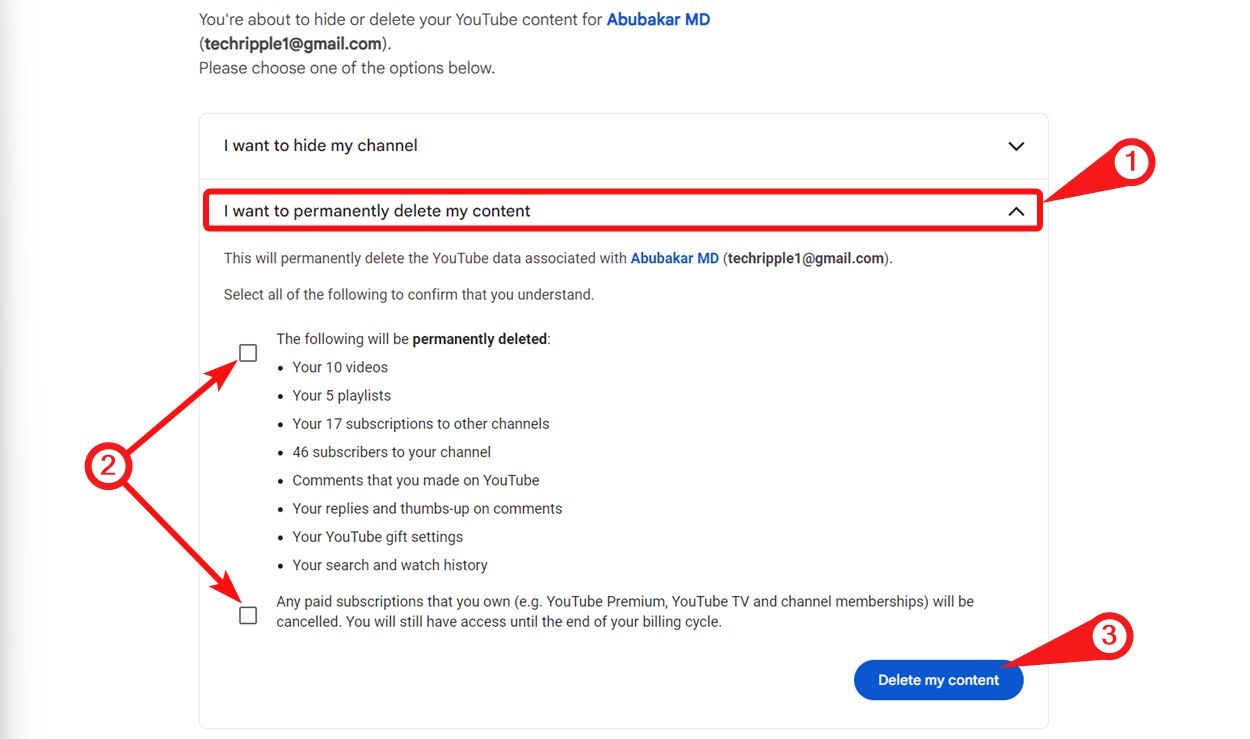Click the up chevron on the delete content section
This screenshot has width=1250, height=739.
point(1016,211)
